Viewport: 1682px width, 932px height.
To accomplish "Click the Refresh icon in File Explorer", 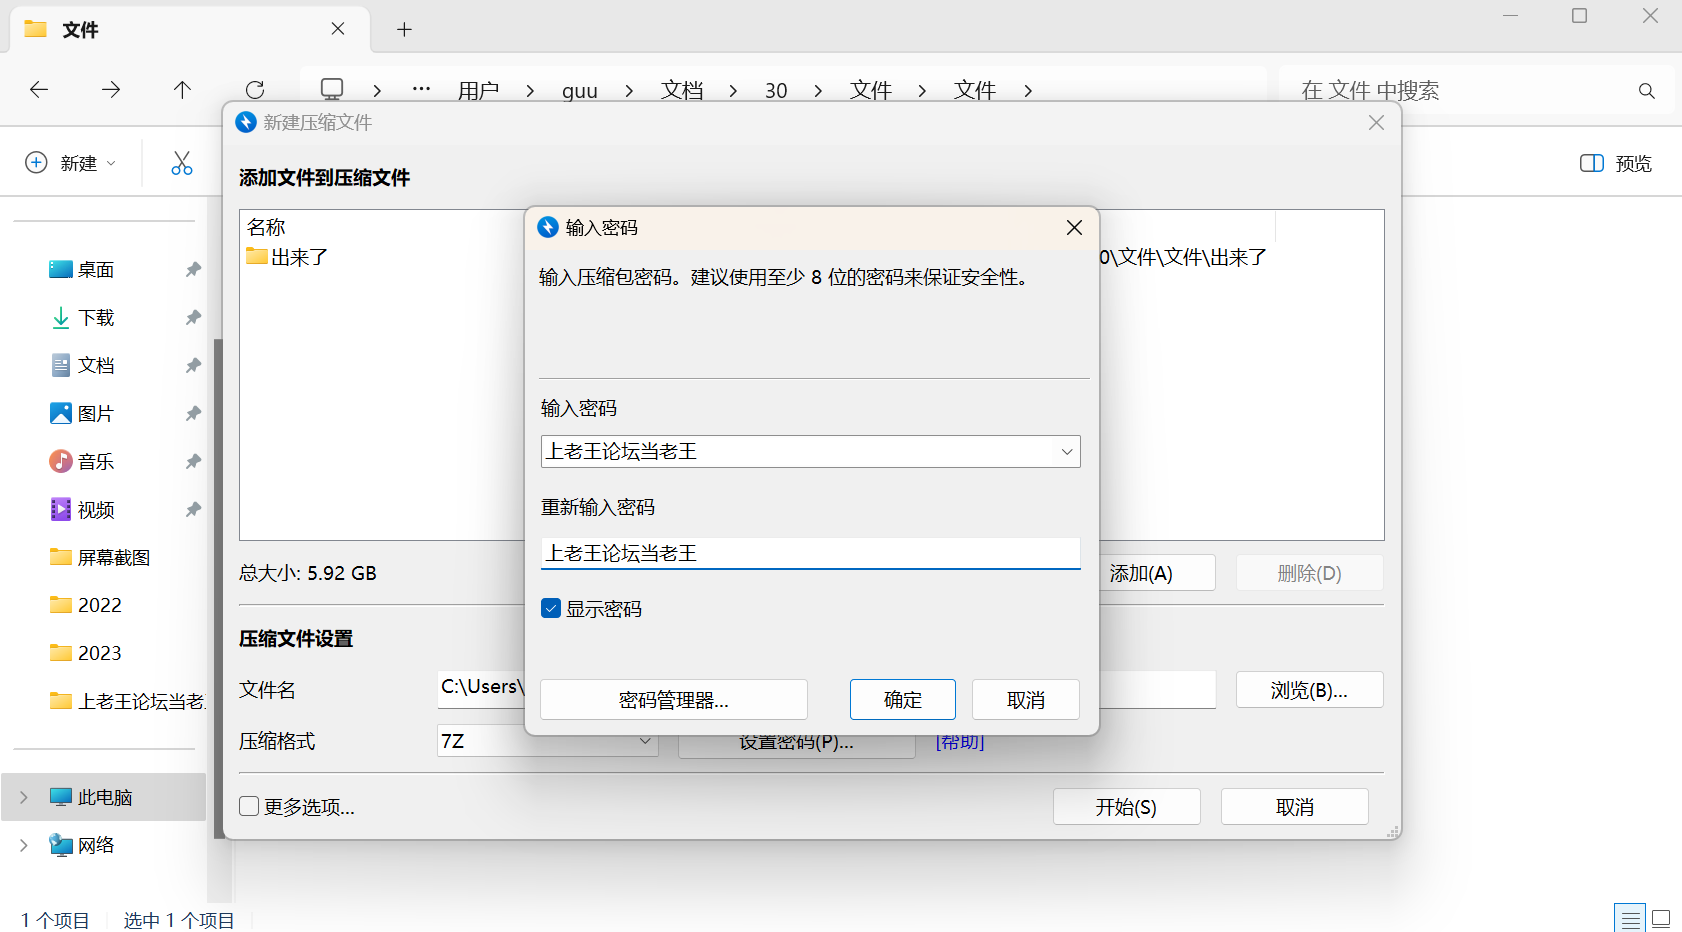I will click(255, 90).
